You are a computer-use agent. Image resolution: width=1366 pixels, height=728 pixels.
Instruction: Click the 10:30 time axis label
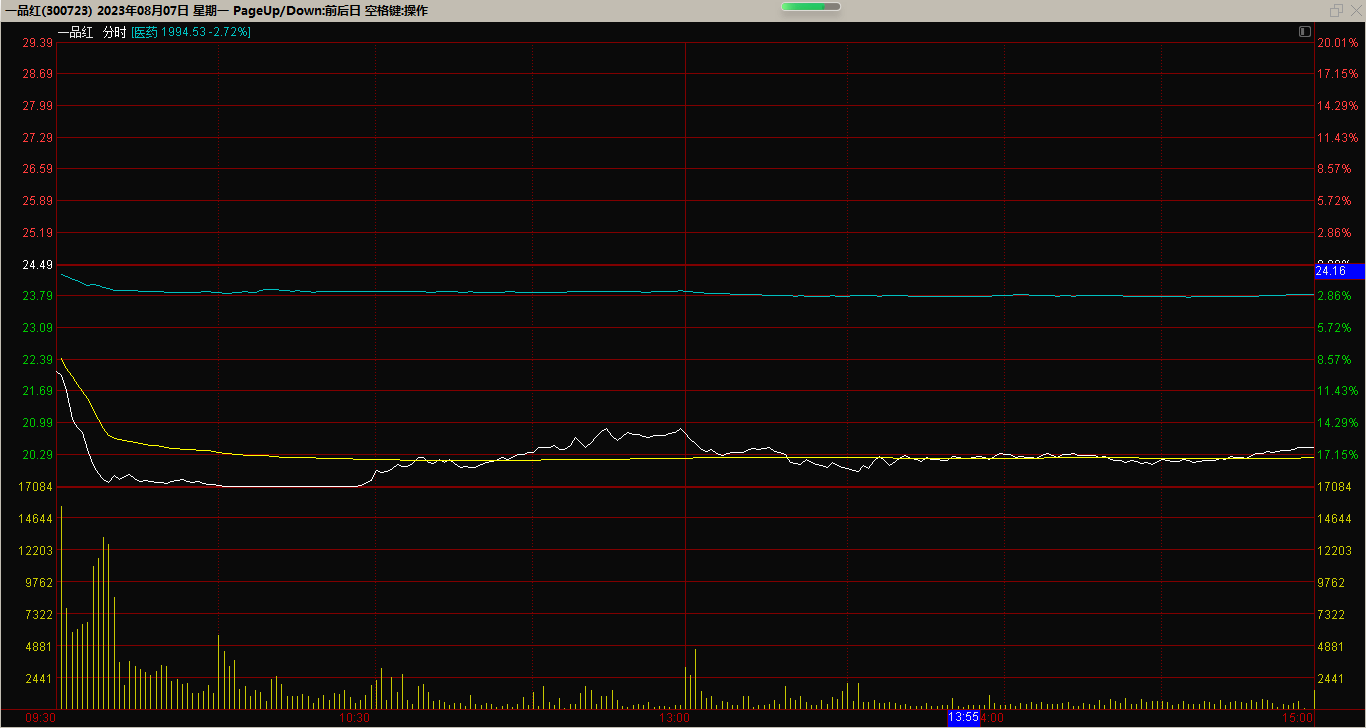click(x=355, y=718)
